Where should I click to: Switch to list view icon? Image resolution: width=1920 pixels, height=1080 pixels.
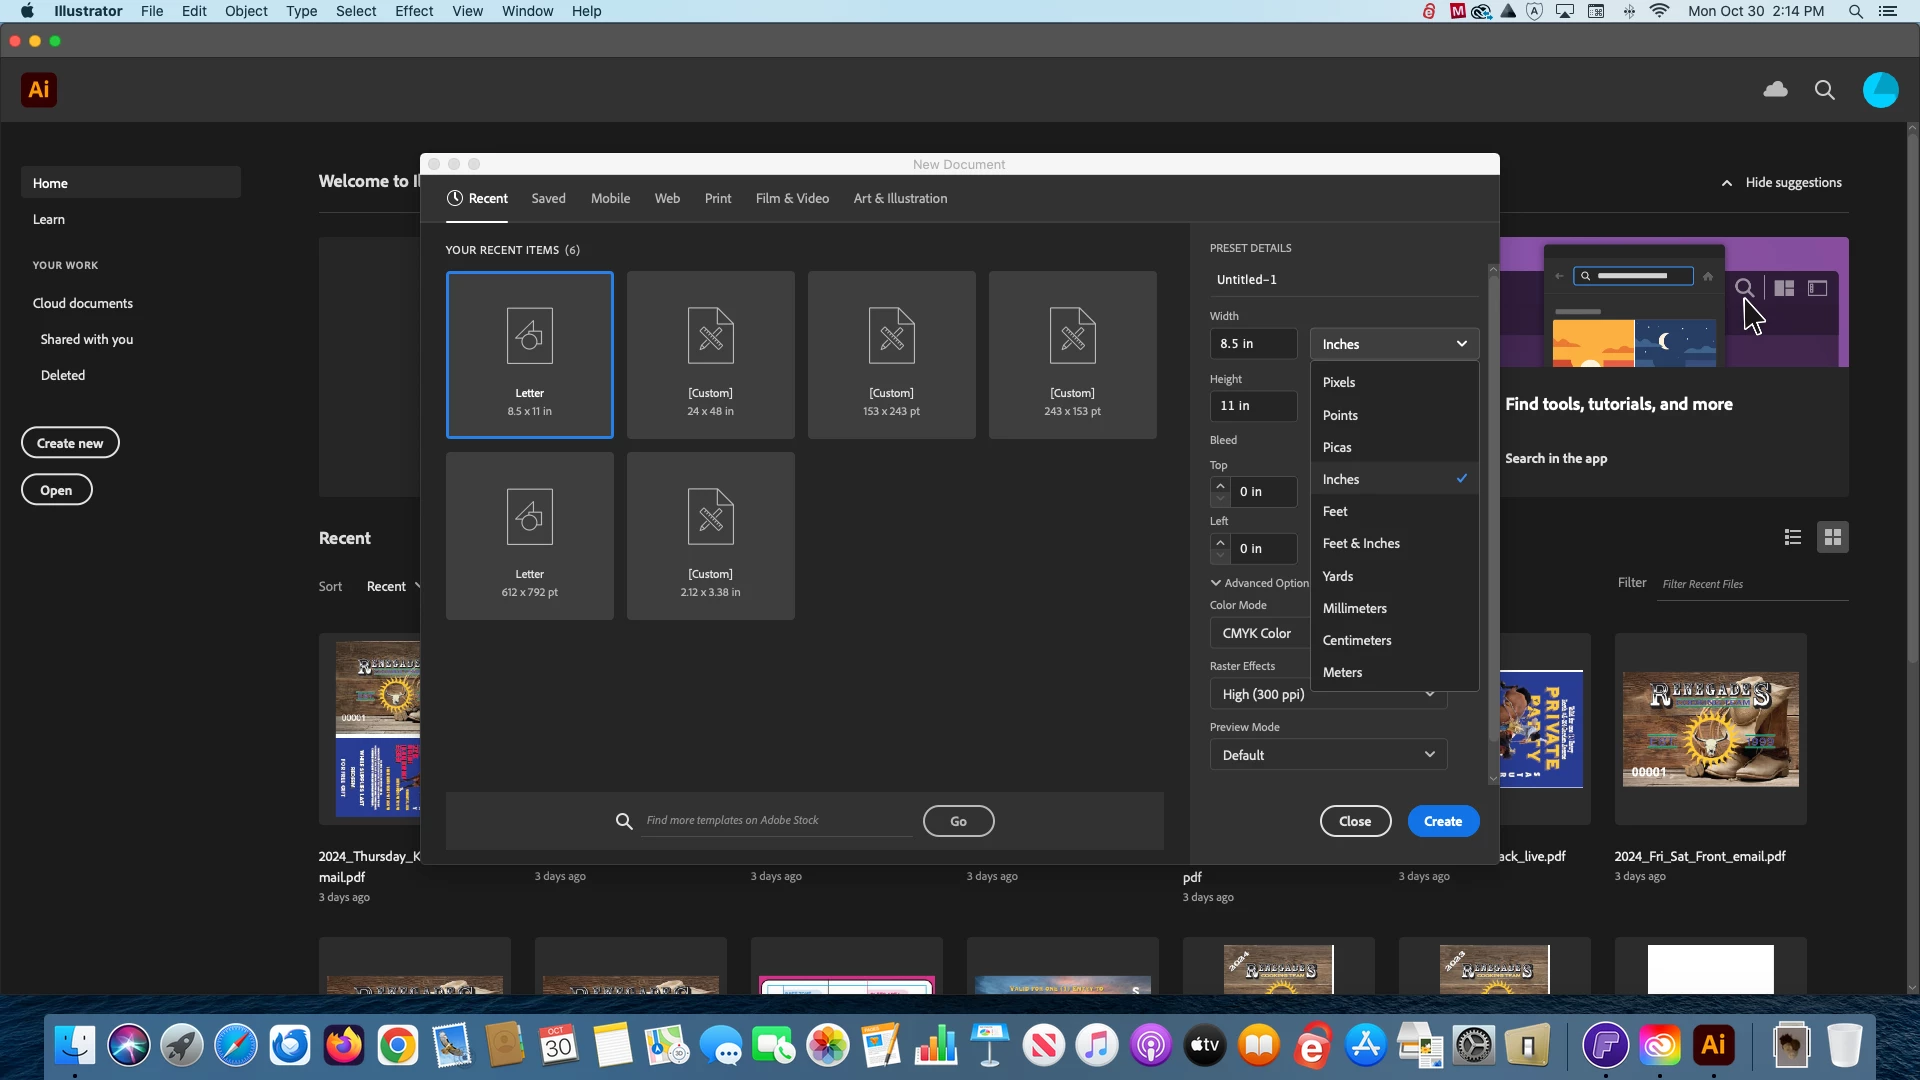coord(1793,538)
